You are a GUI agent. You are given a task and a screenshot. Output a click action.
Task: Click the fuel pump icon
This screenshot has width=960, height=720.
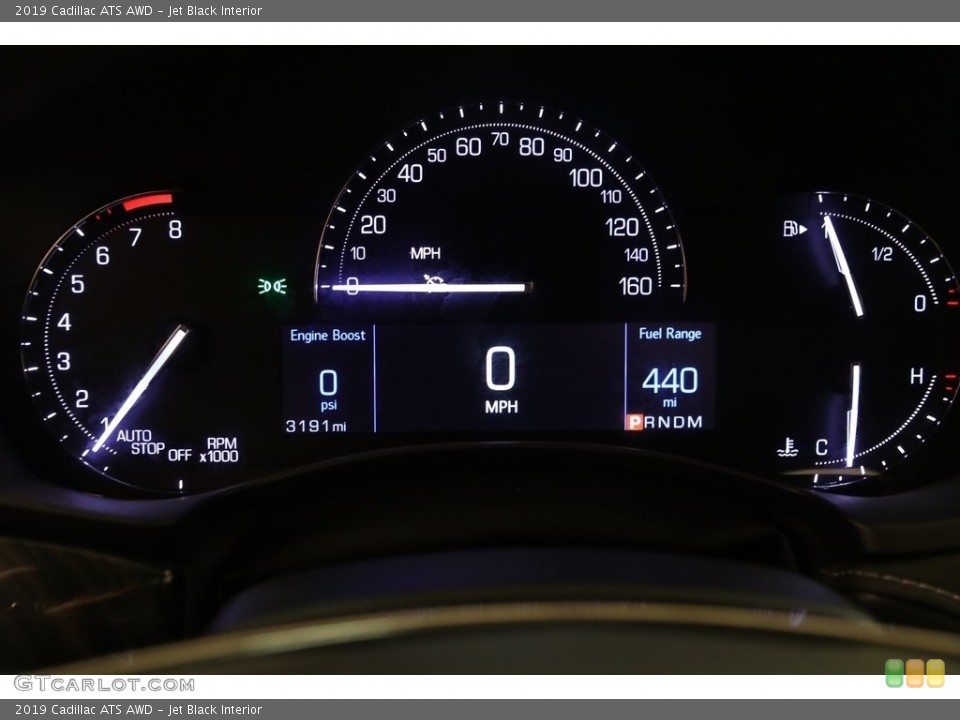(795, 229)
